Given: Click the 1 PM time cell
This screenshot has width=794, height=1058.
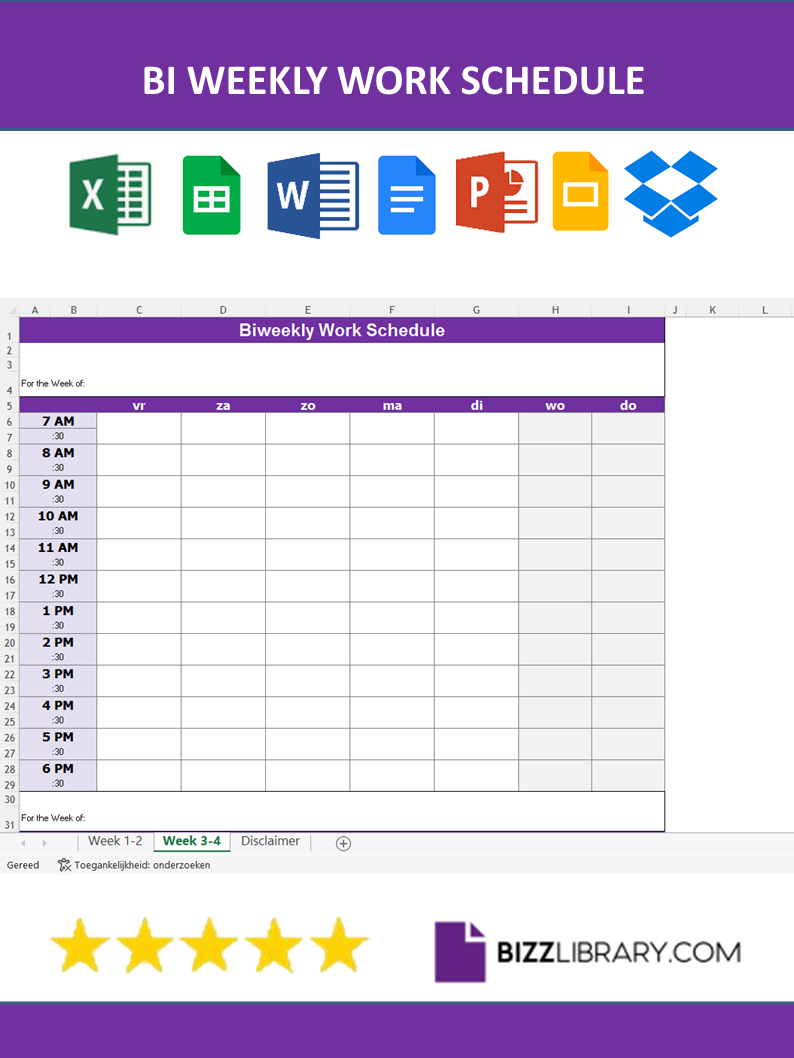Looking at the screenshot, I should (x=58, y=611).
